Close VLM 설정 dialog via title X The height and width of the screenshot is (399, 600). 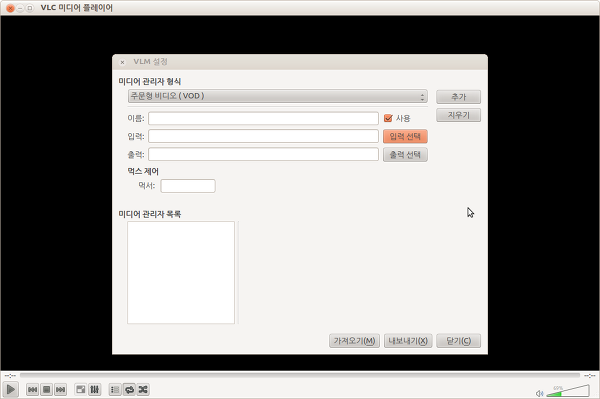(x=122, y=62)
